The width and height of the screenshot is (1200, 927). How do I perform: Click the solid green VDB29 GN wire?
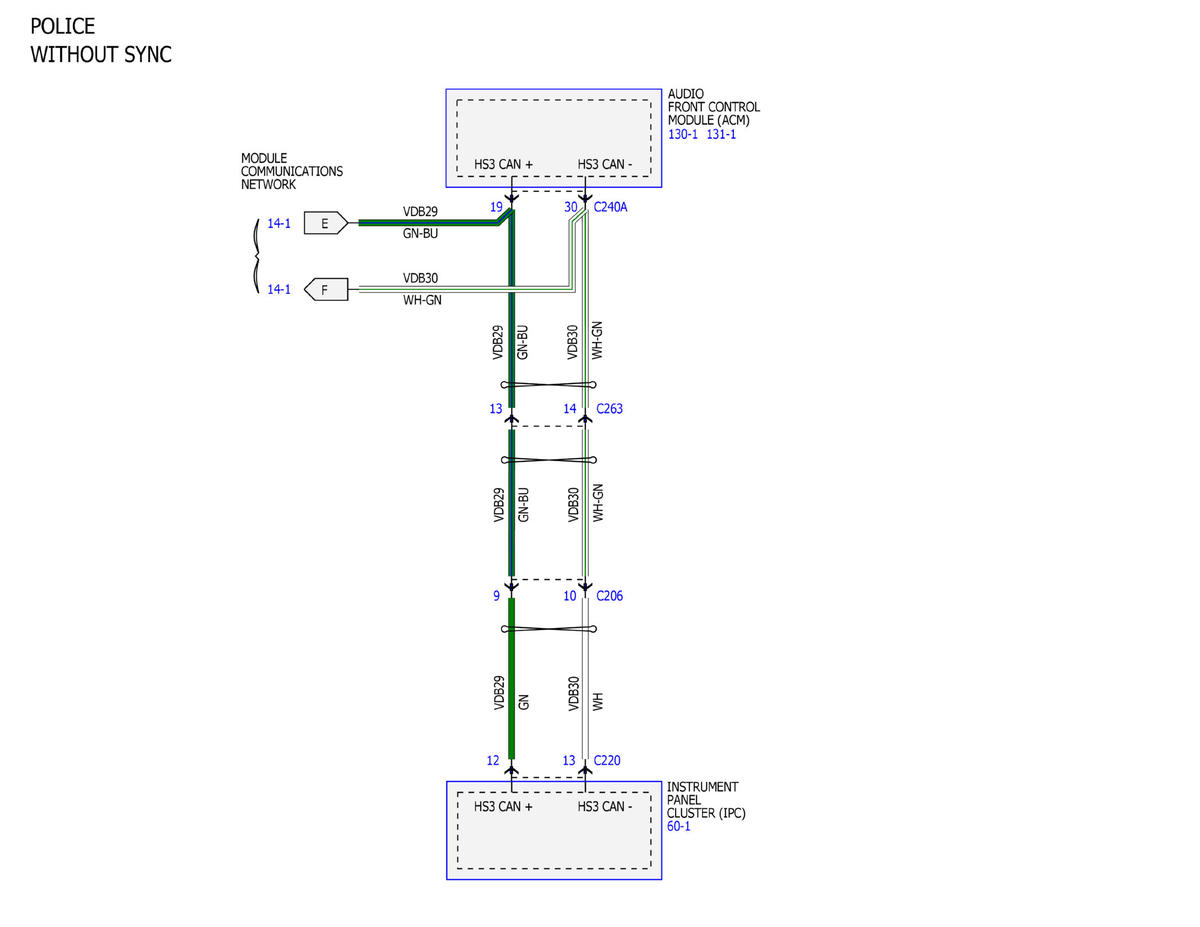[511, 680]
